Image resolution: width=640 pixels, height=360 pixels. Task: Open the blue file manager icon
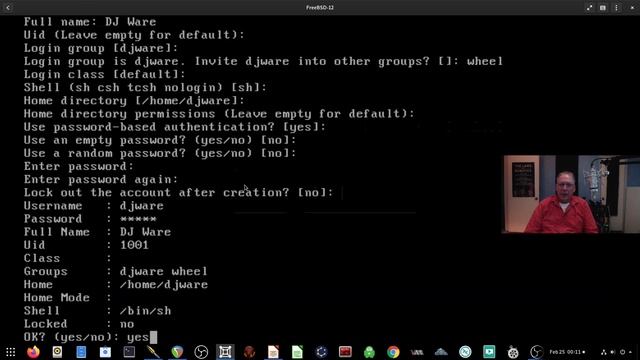tap(81, 352)
